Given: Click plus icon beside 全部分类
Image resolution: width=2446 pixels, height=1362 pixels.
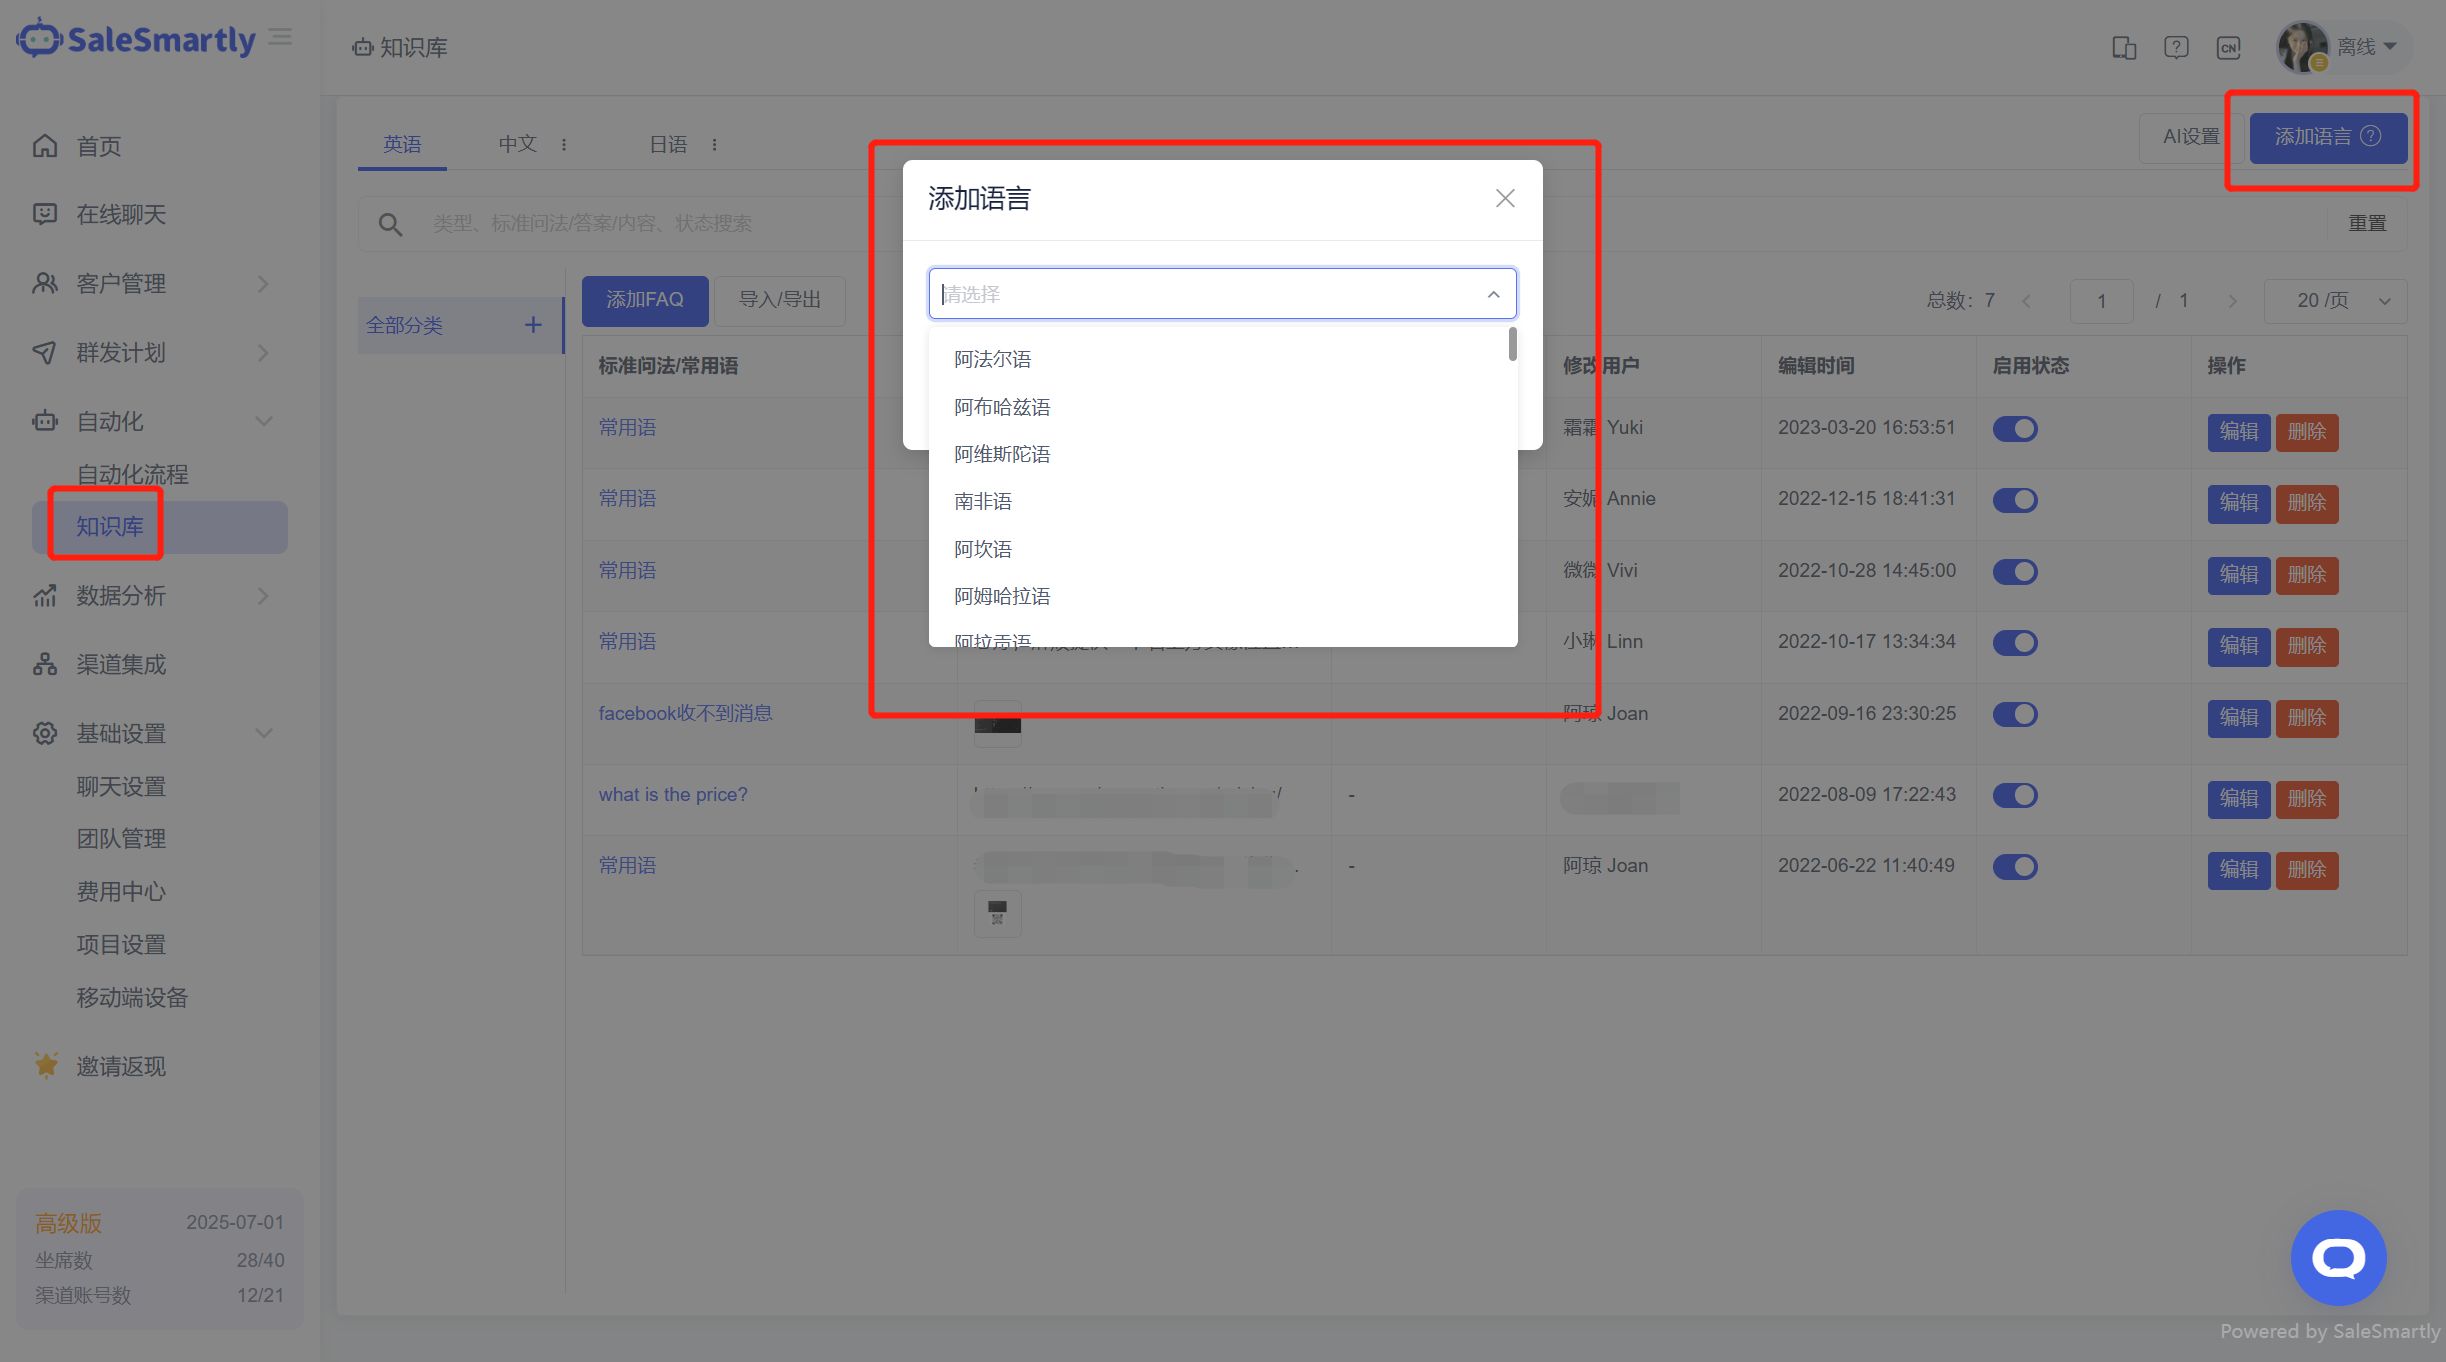Looking at the screenshot, I should pos(533,325).
